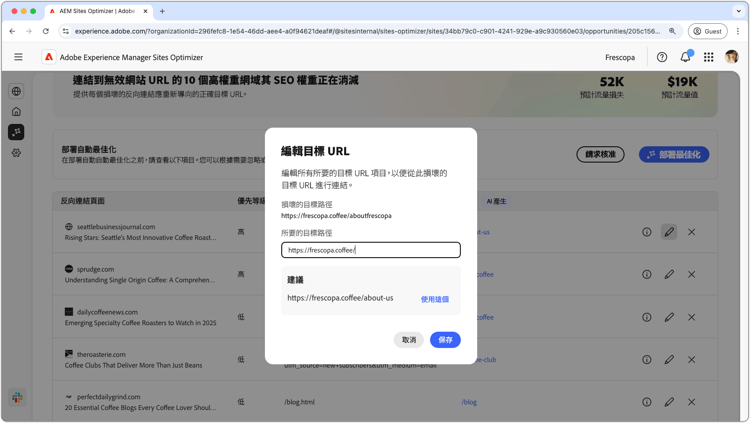Show info for the sprudge.com row
This screenshot has width=750, height=423.
(647, 275)
